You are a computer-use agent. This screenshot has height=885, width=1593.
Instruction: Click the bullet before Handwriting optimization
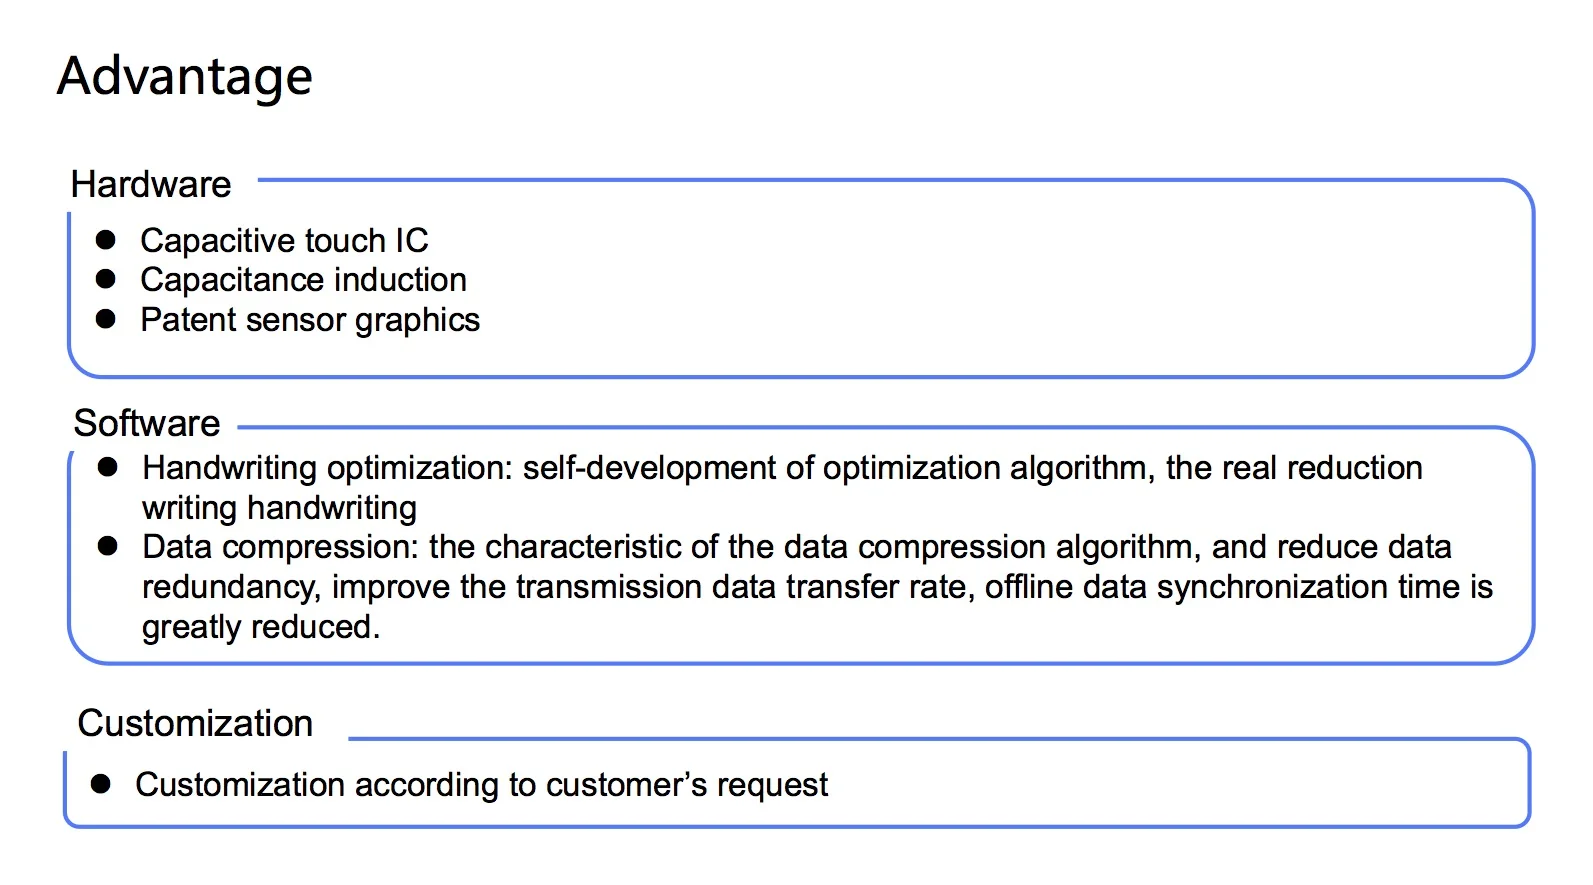pyautogui.click(x=108, y=467)
